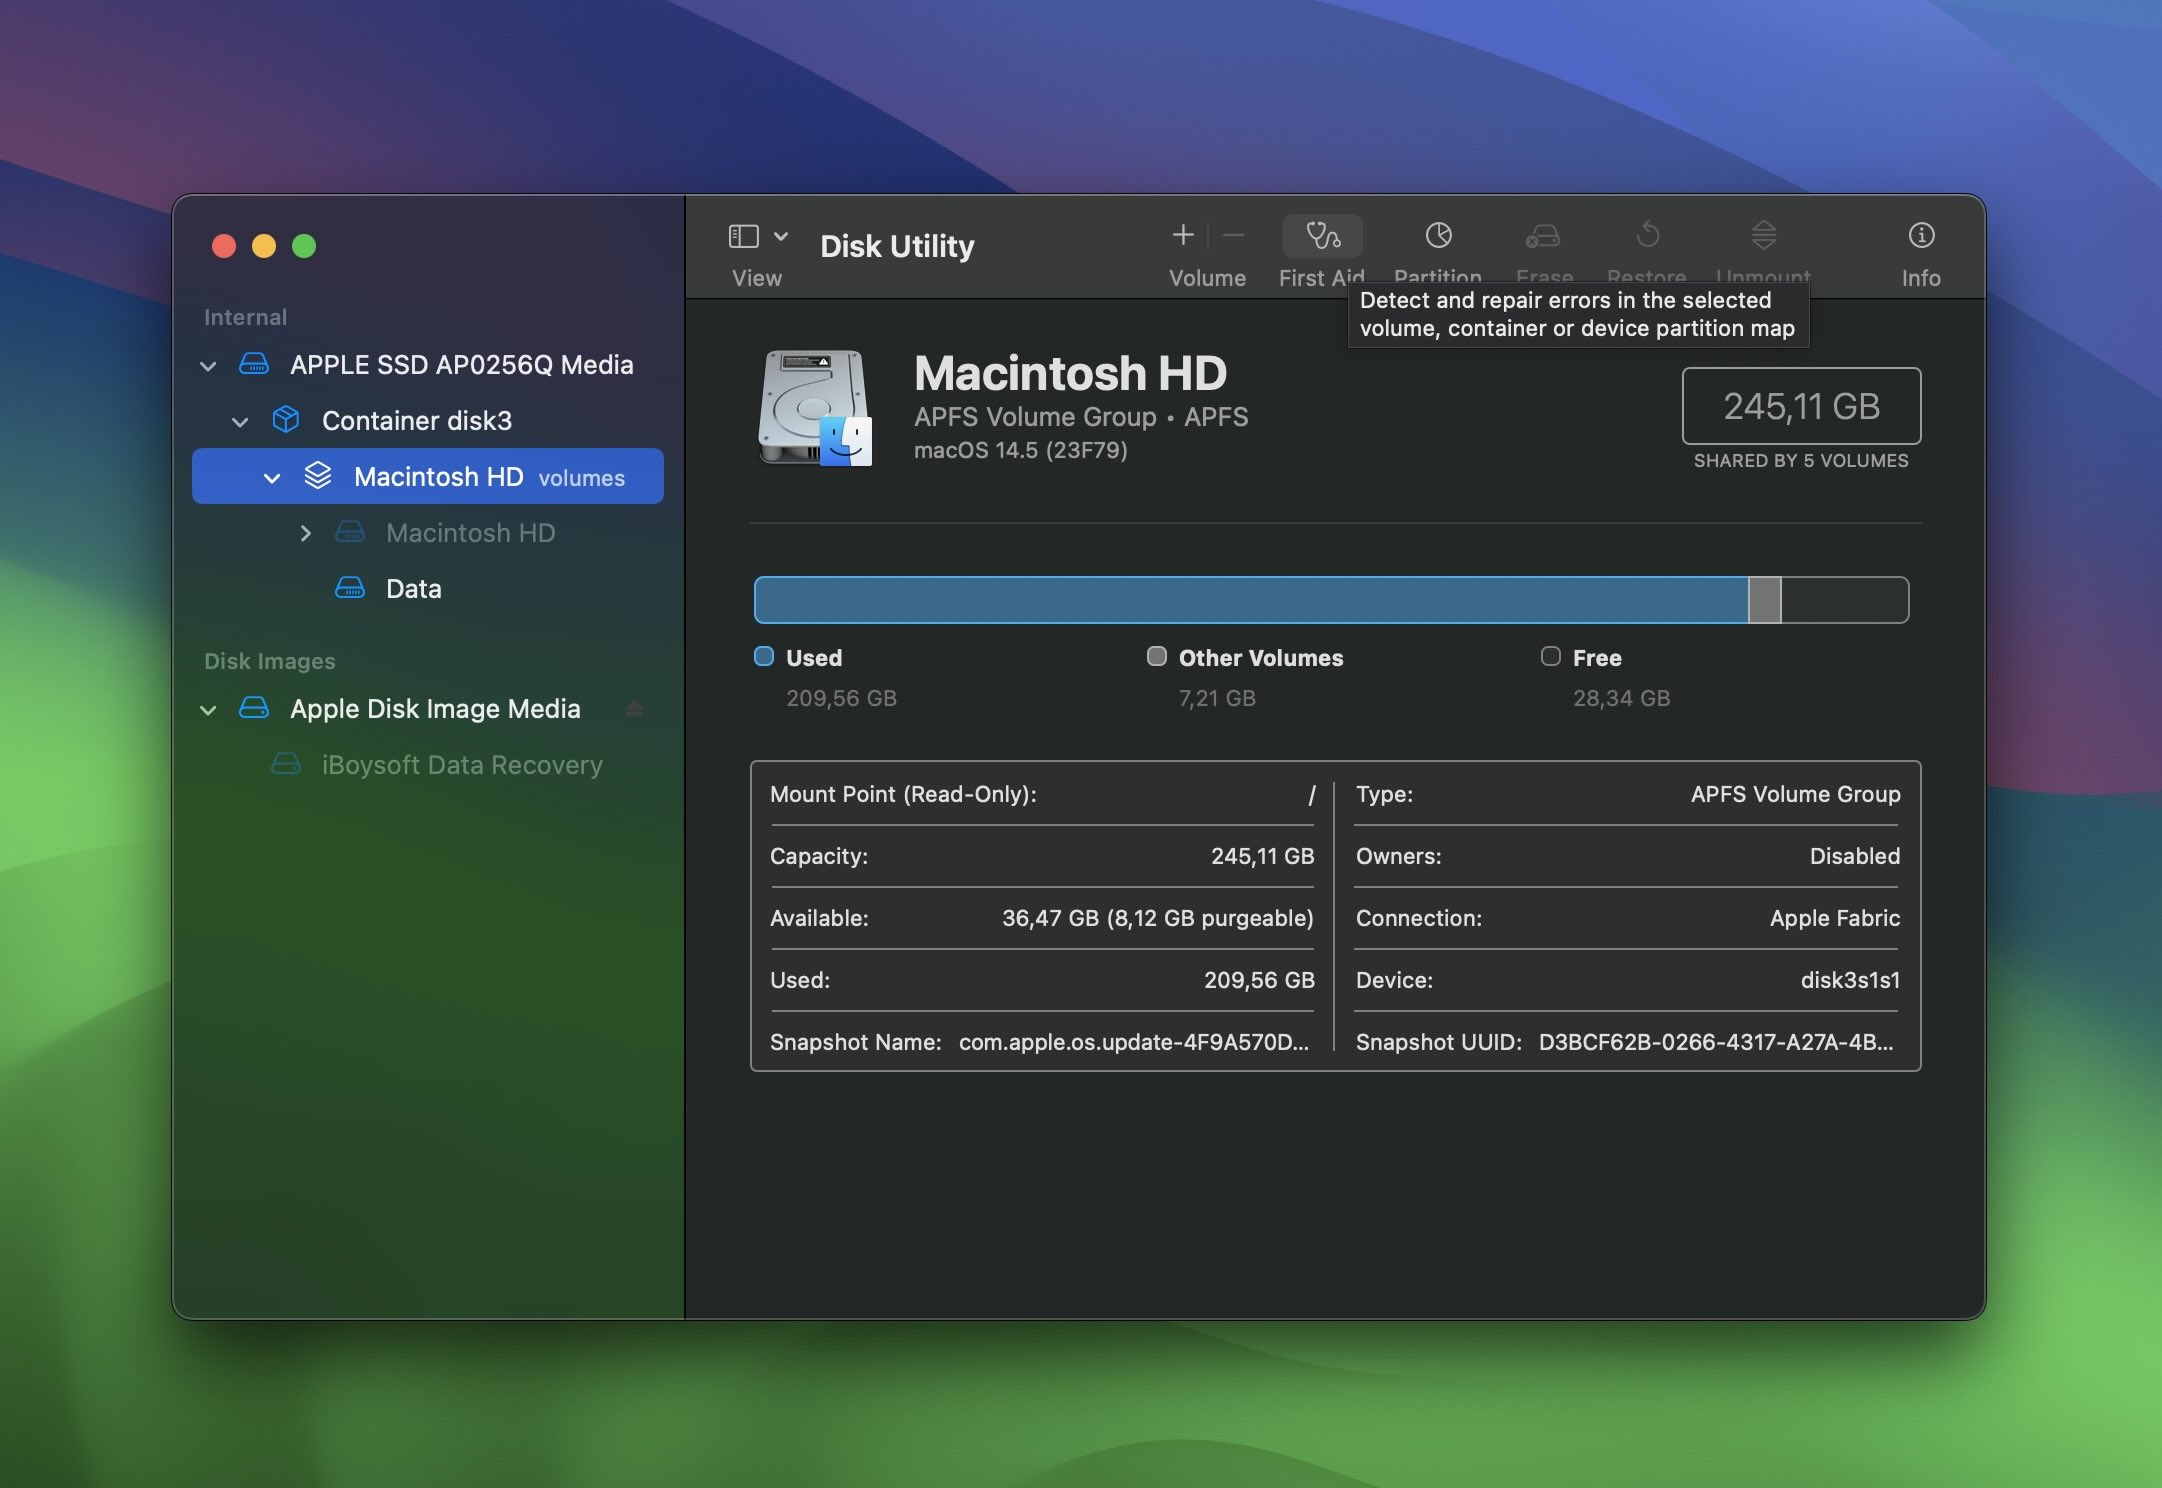Click the Macintosh HD title heading

(1070, 373)
